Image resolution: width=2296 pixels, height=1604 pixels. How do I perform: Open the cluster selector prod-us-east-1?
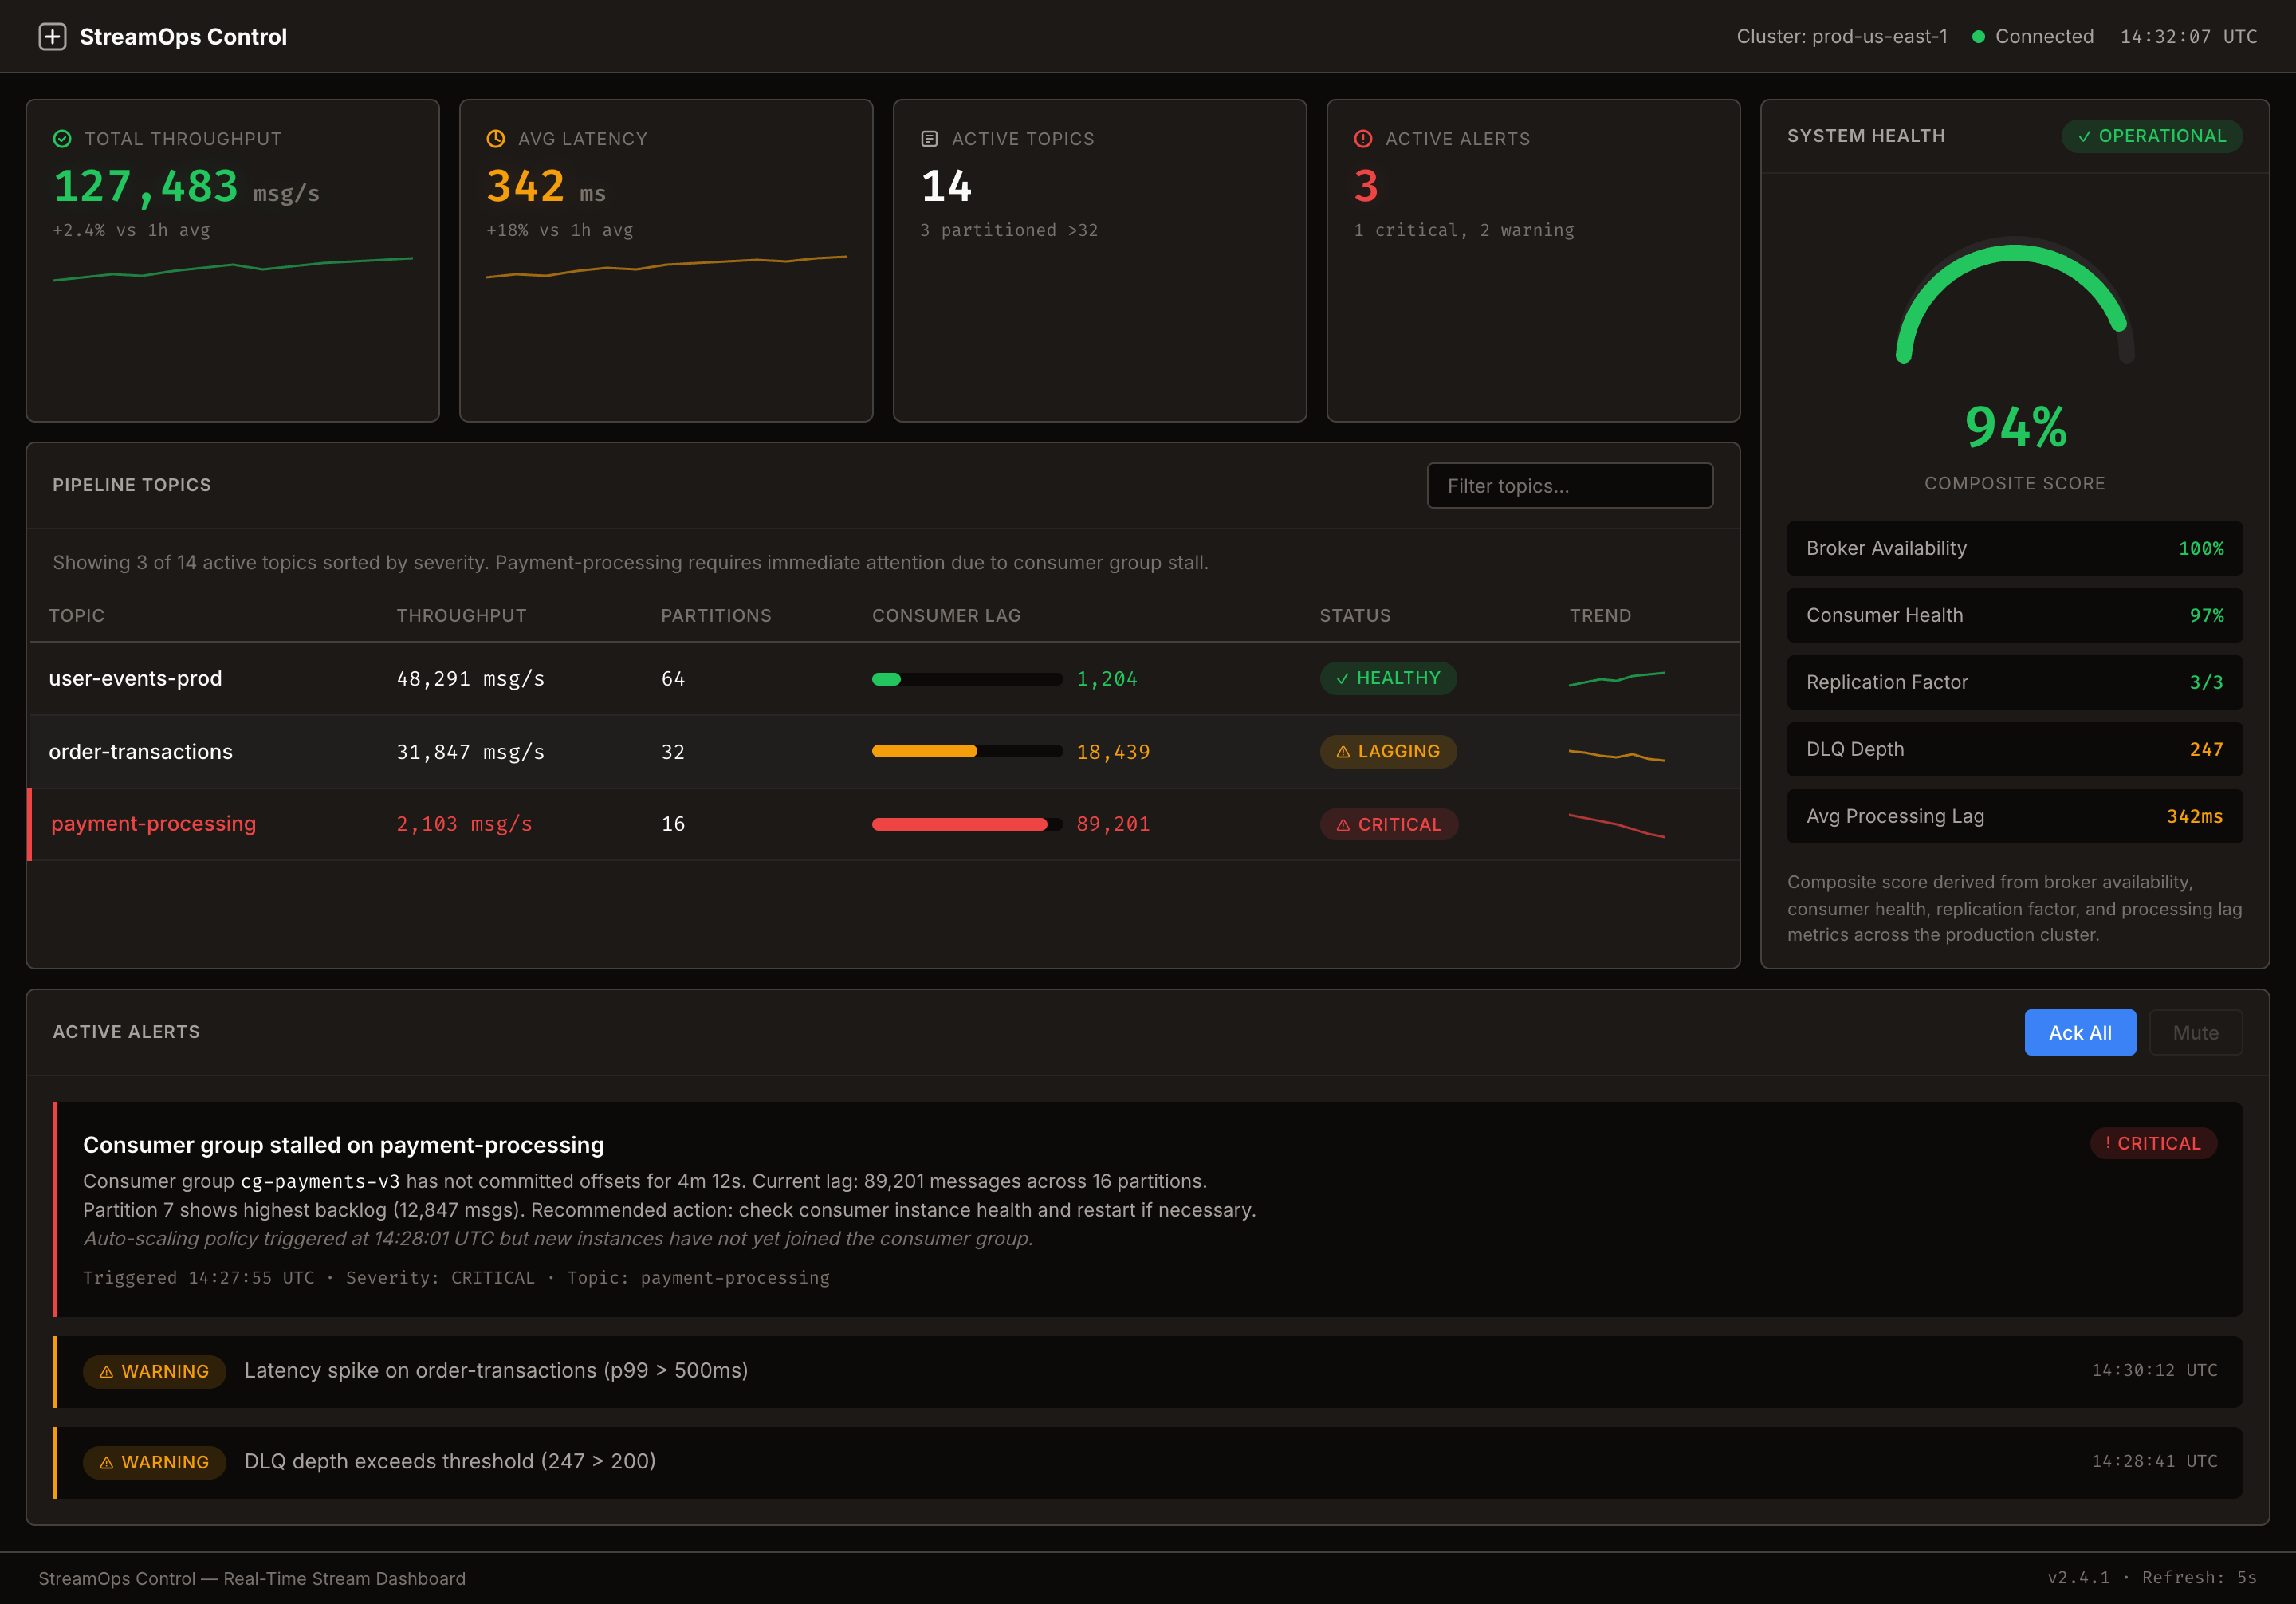1843,36
